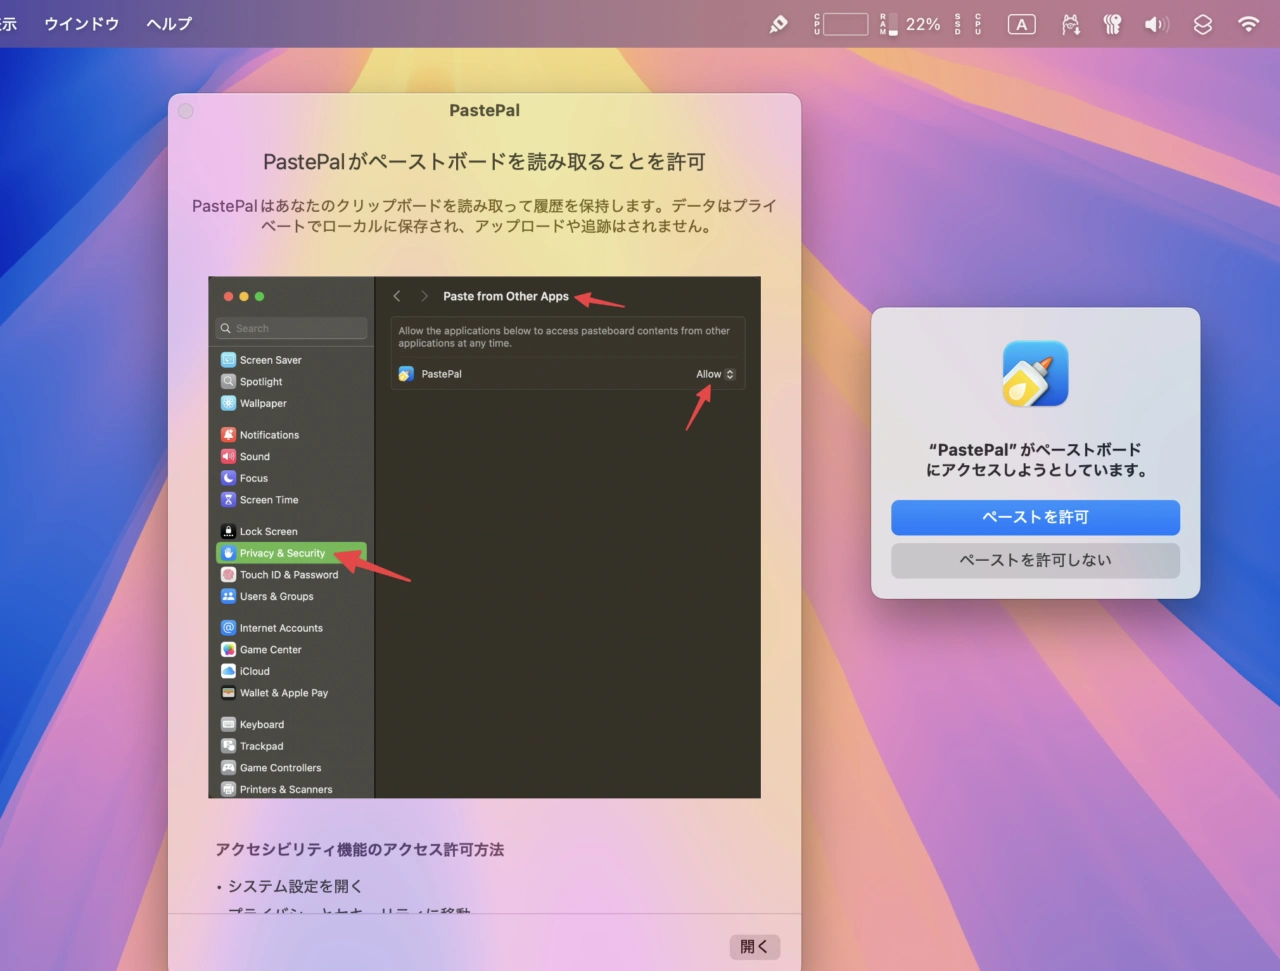The width and height of the screenshot is (1280, 971).
Task: Deny paste with ペーストを許可しない button
Action: (x=1035, y=560)
